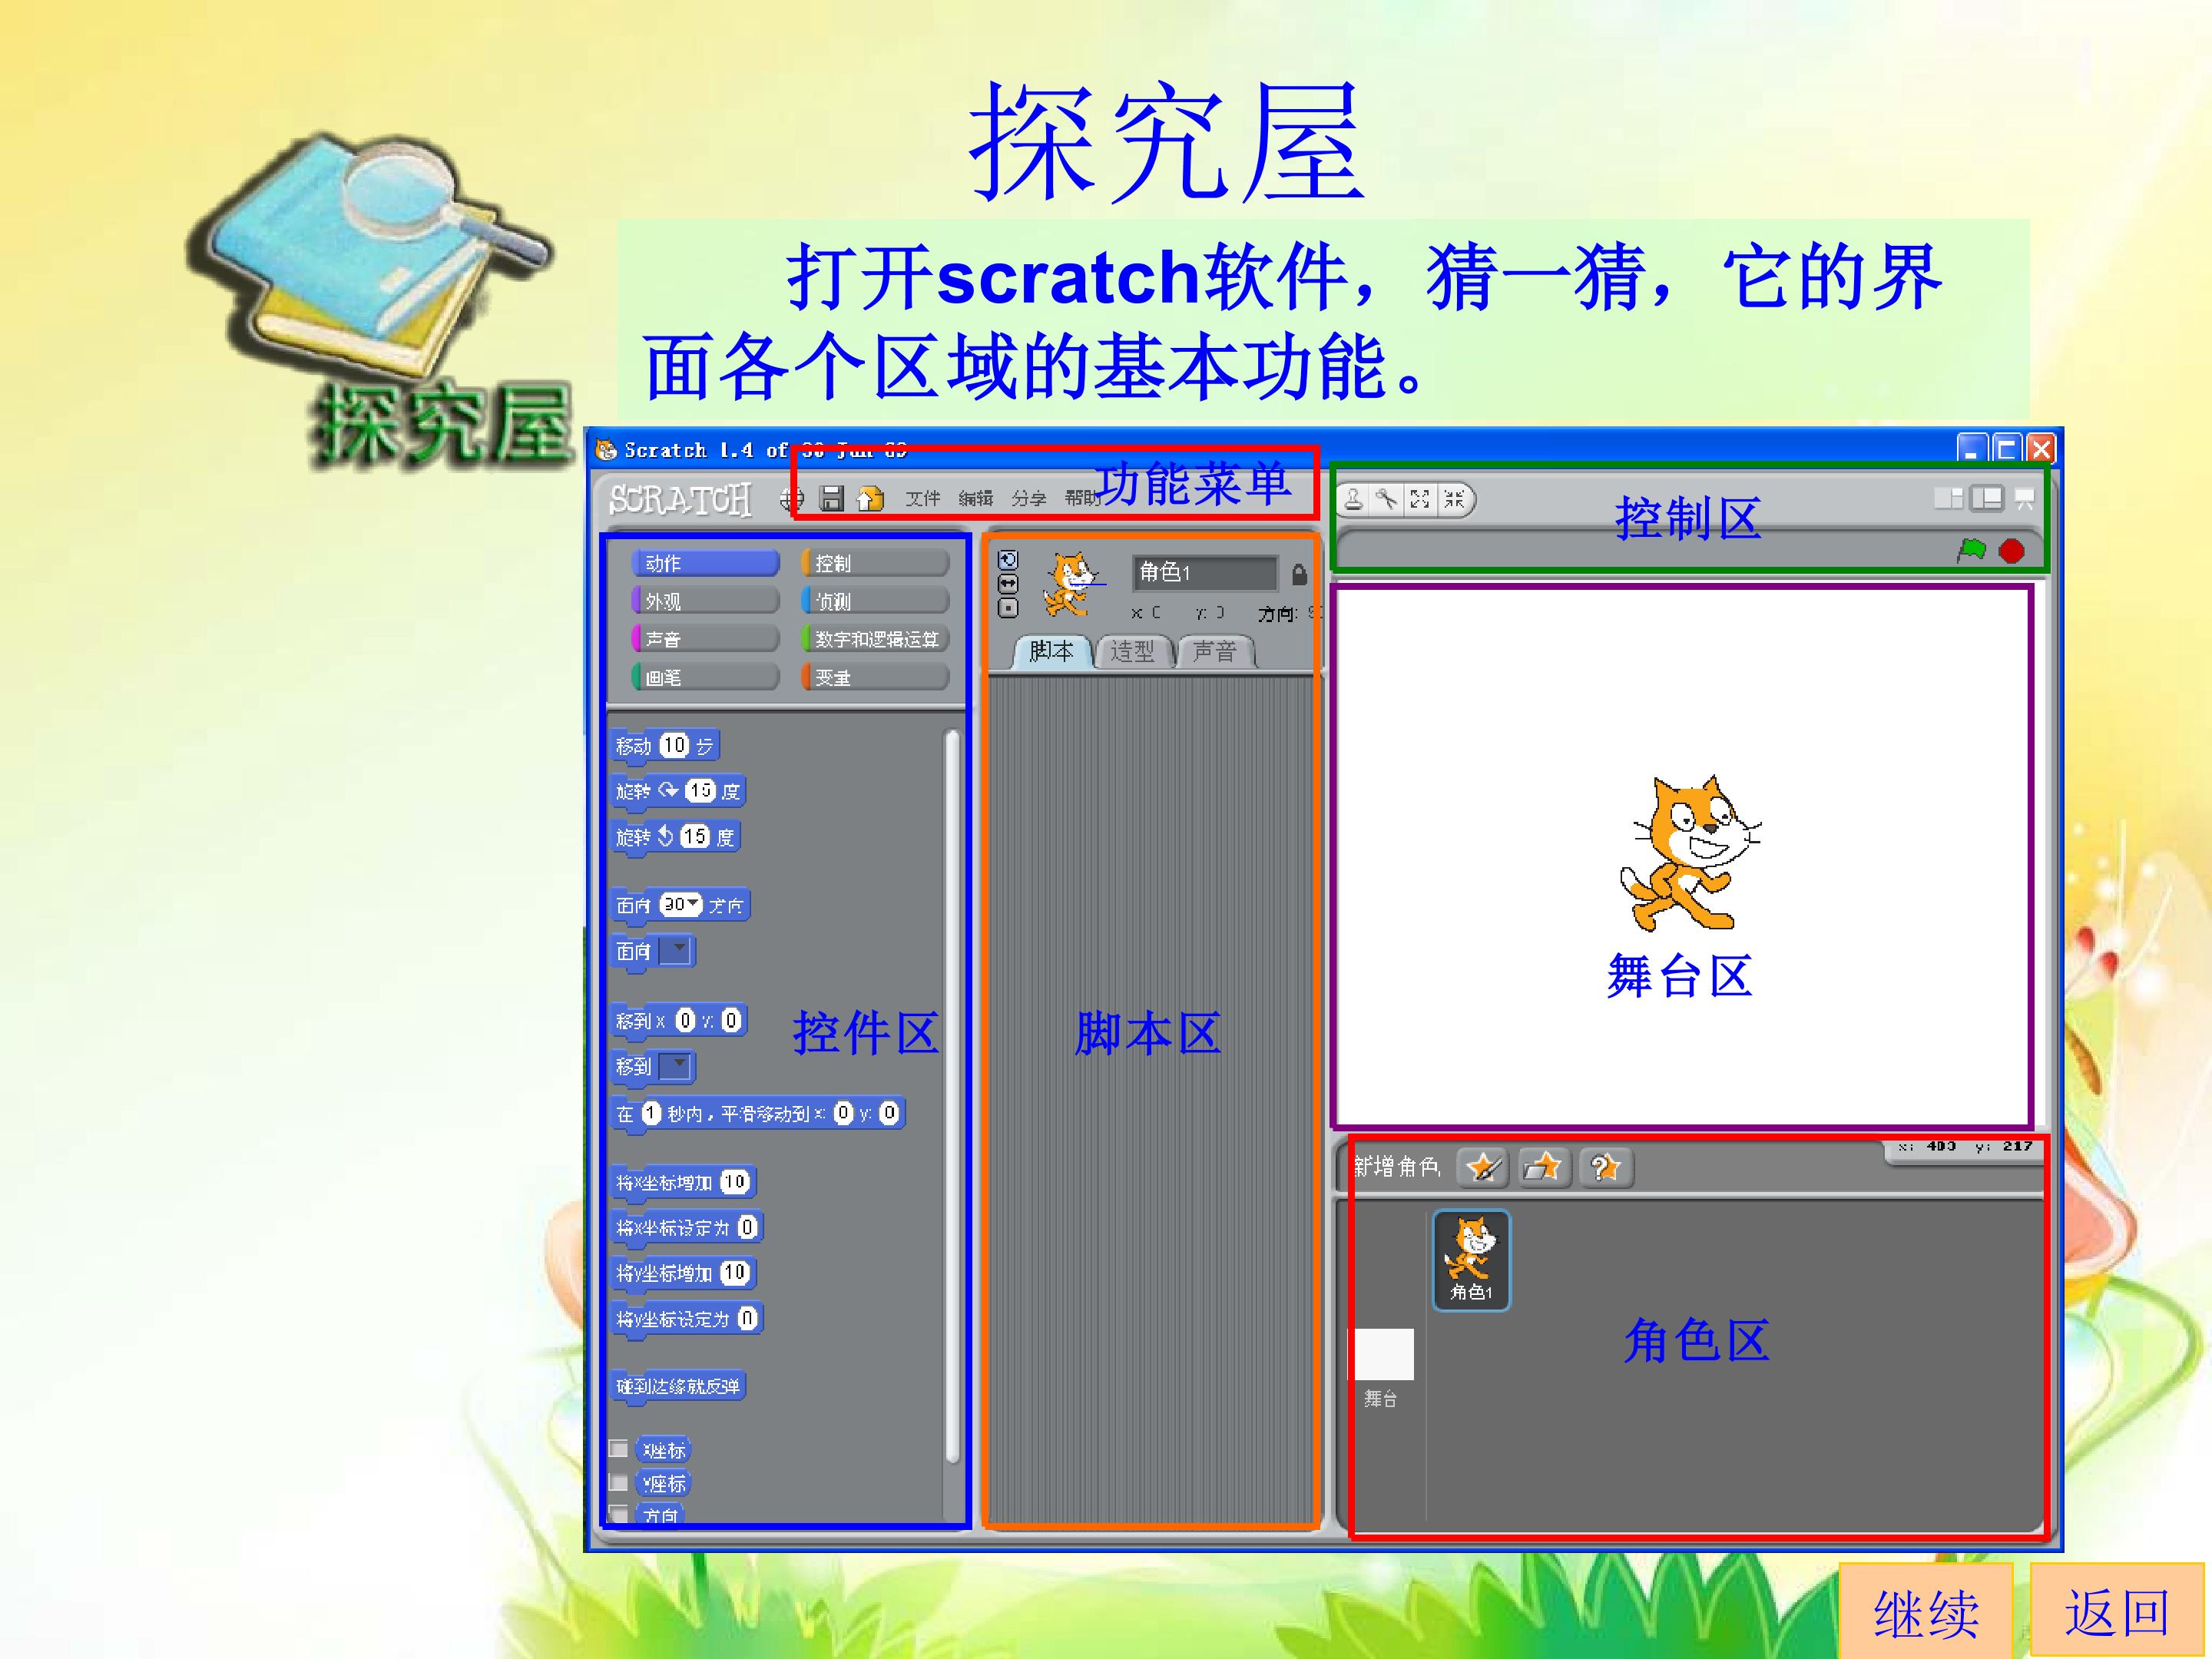Select the 变量 block category
Screen dimensions: 2212x1659
tap(875, 677)
